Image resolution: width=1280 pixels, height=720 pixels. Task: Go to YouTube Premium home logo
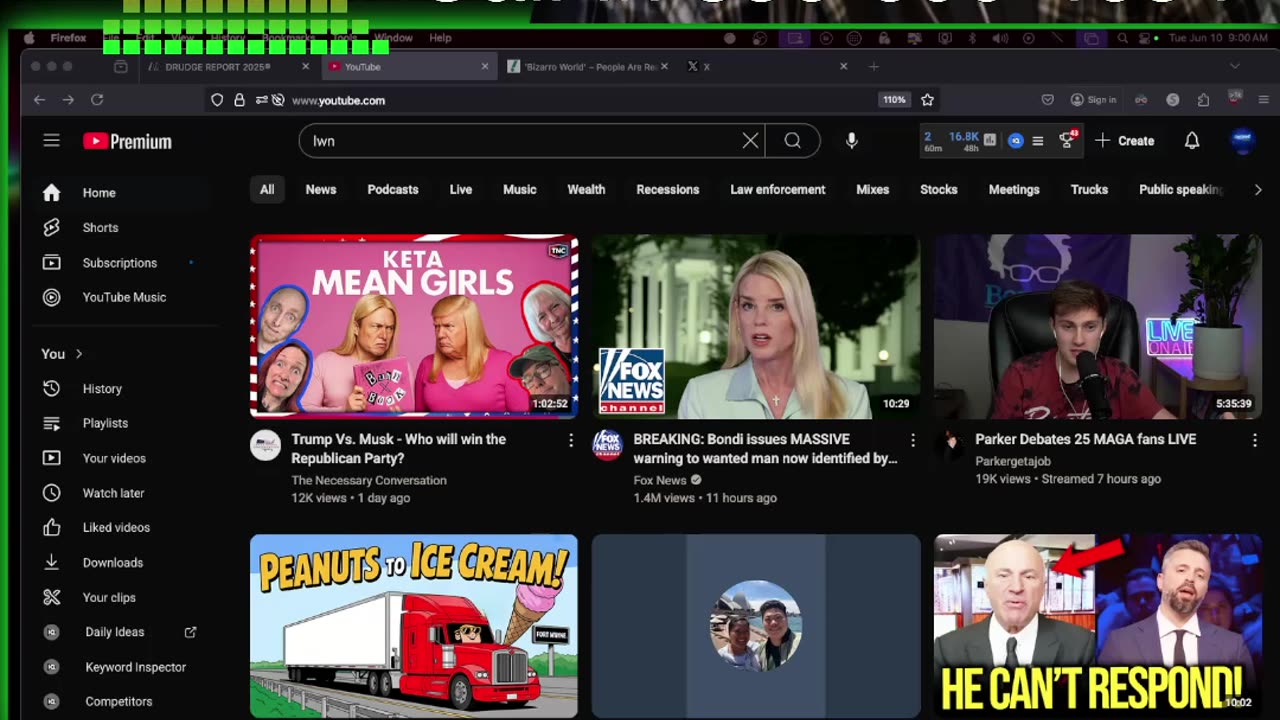127,141
